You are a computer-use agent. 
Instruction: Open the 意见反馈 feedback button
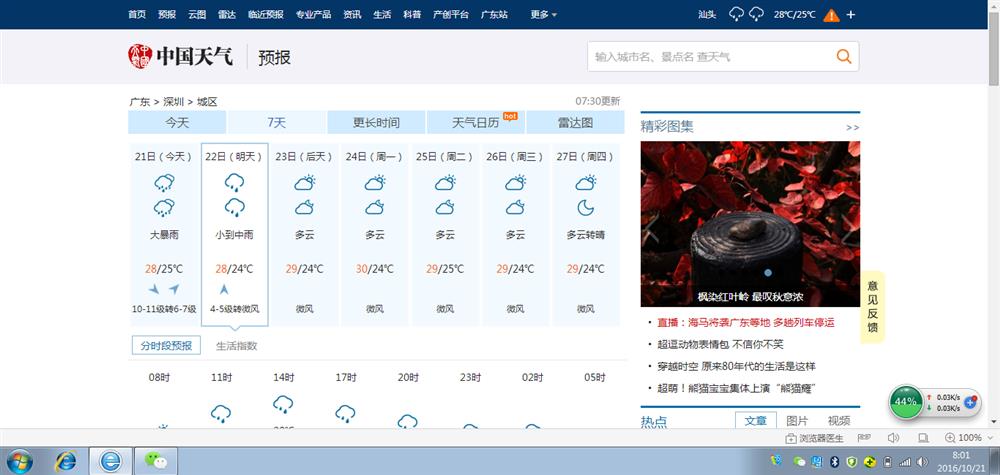click(872, 306)
